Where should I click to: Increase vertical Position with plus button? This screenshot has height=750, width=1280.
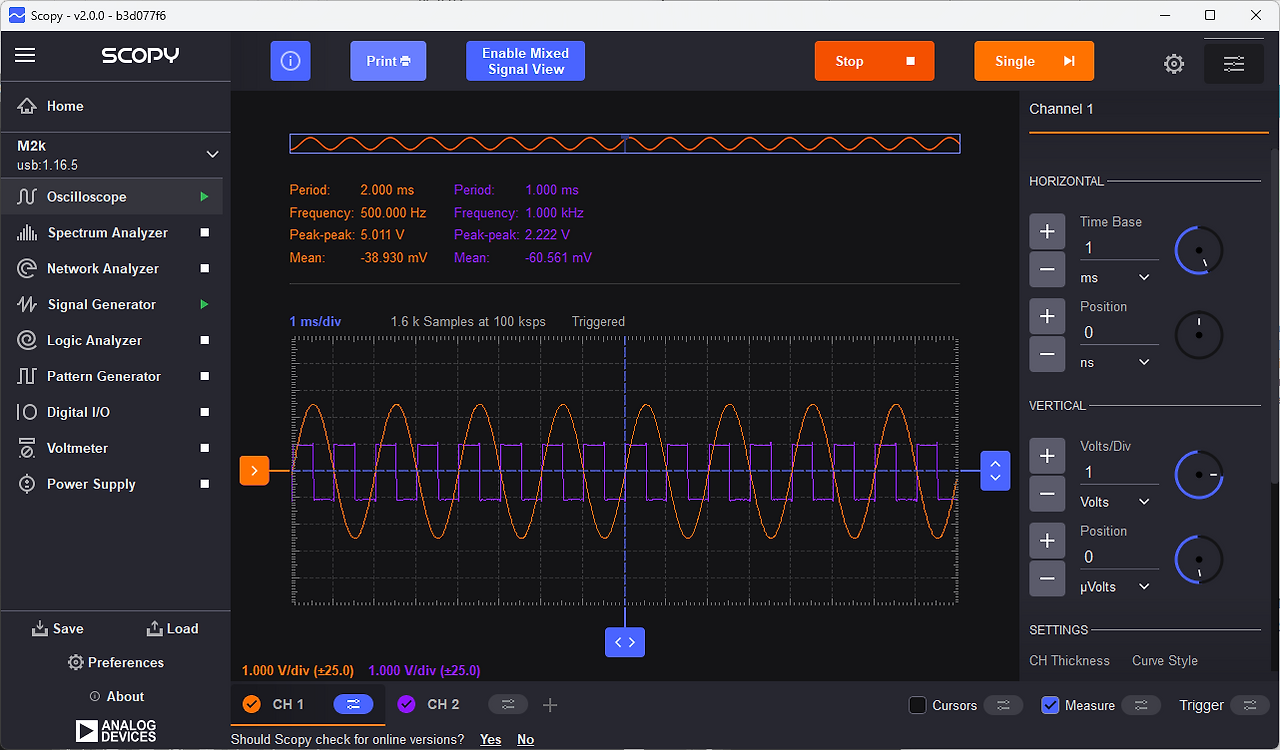pos(1047,541)
